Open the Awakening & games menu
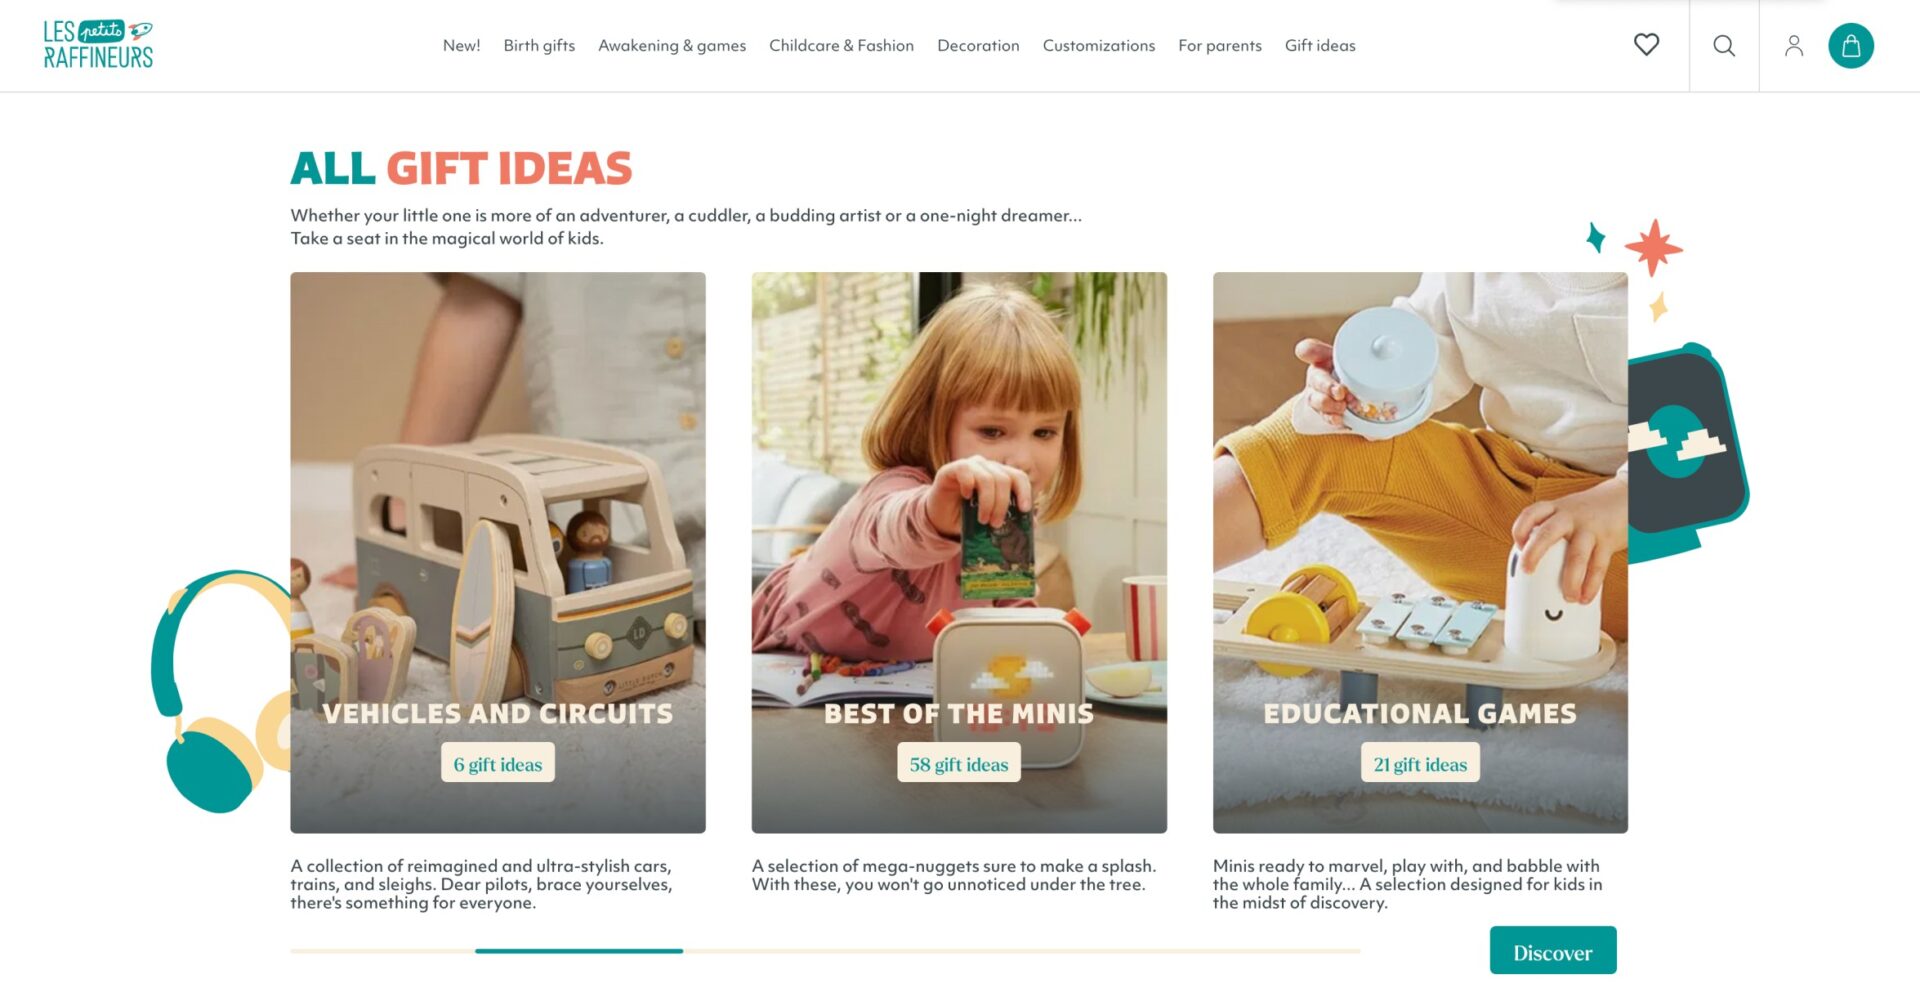Viewport: 1920px width, 997px height. point(672,46)
